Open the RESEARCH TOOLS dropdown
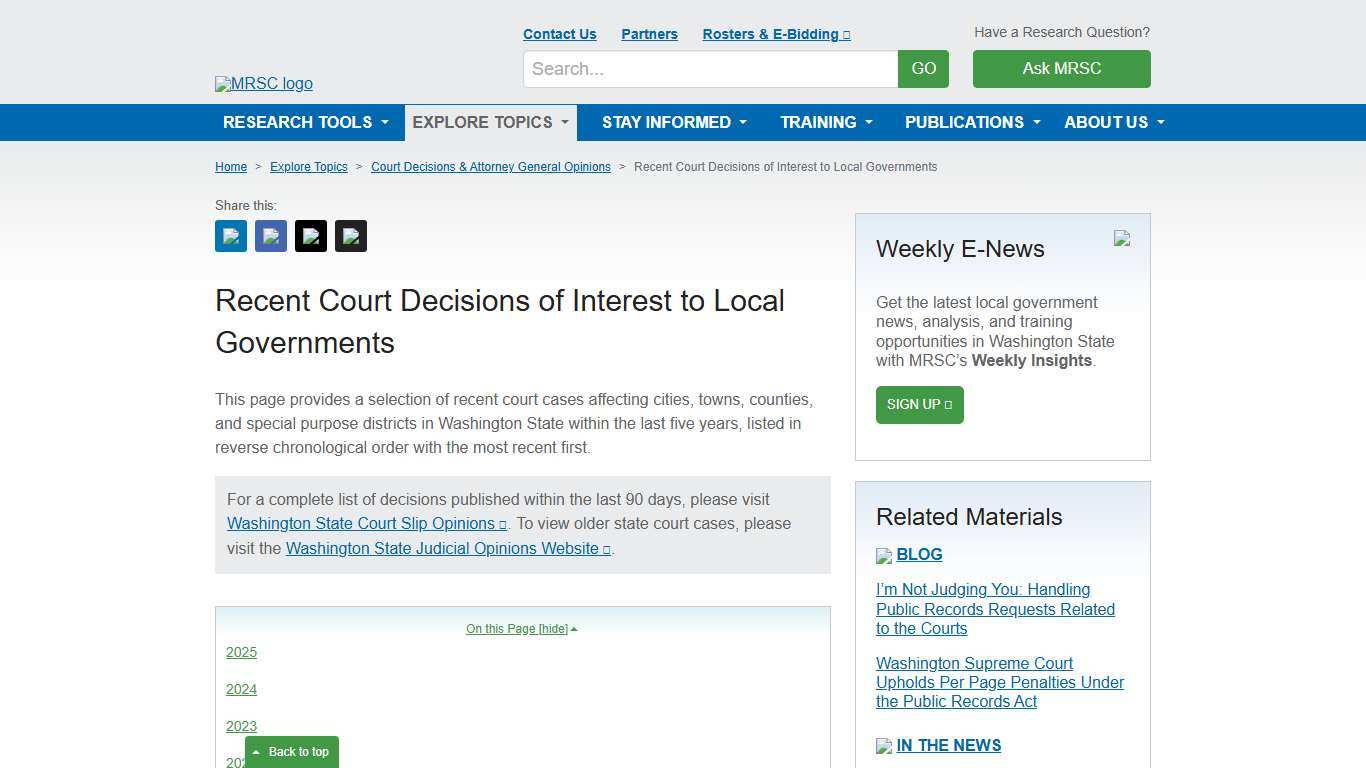The image size is (1366, 768). tap(305, 122)
